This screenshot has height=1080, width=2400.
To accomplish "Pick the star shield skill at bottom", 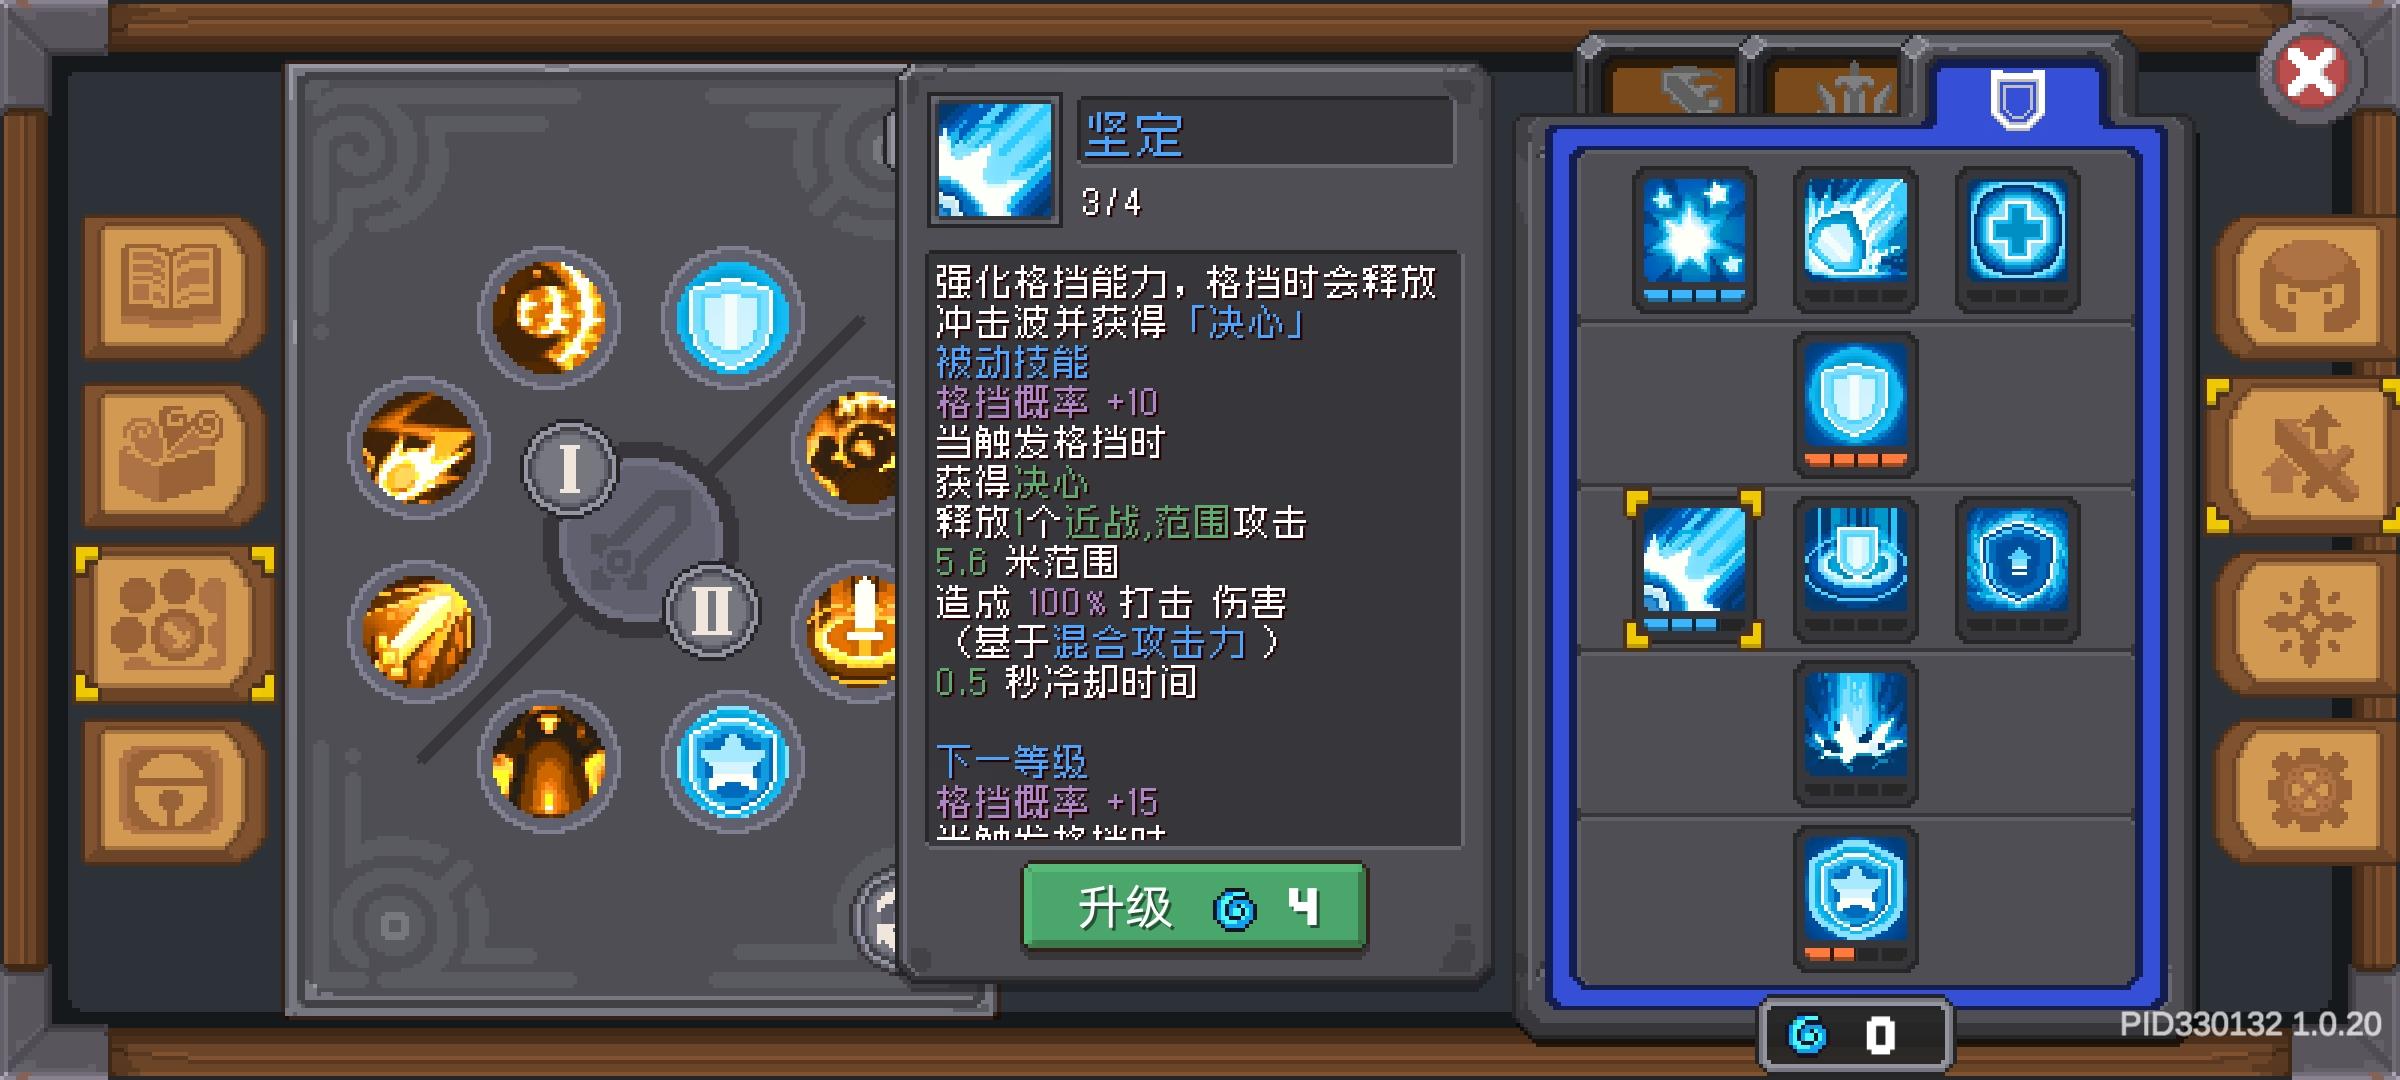I will pos(1855,898).
